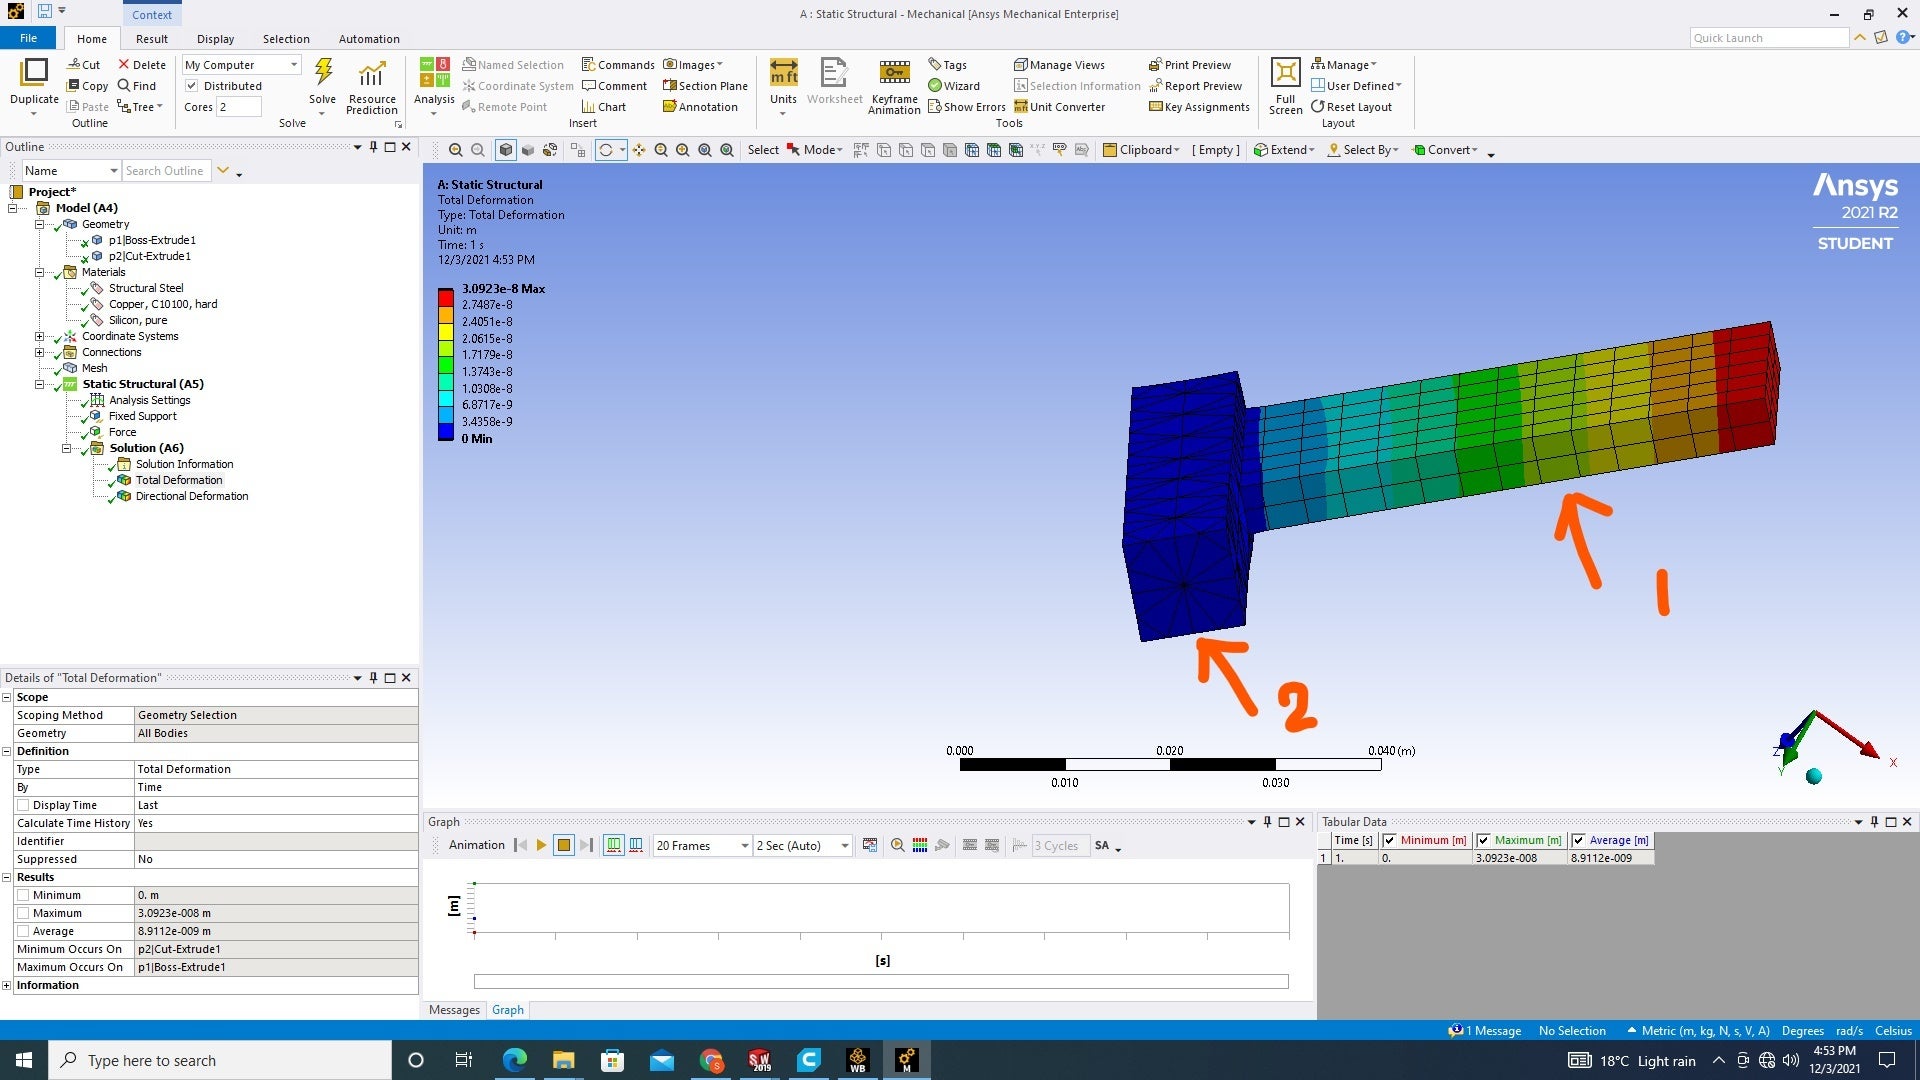Collapse the Geometry tree branch

coord(39,224)
